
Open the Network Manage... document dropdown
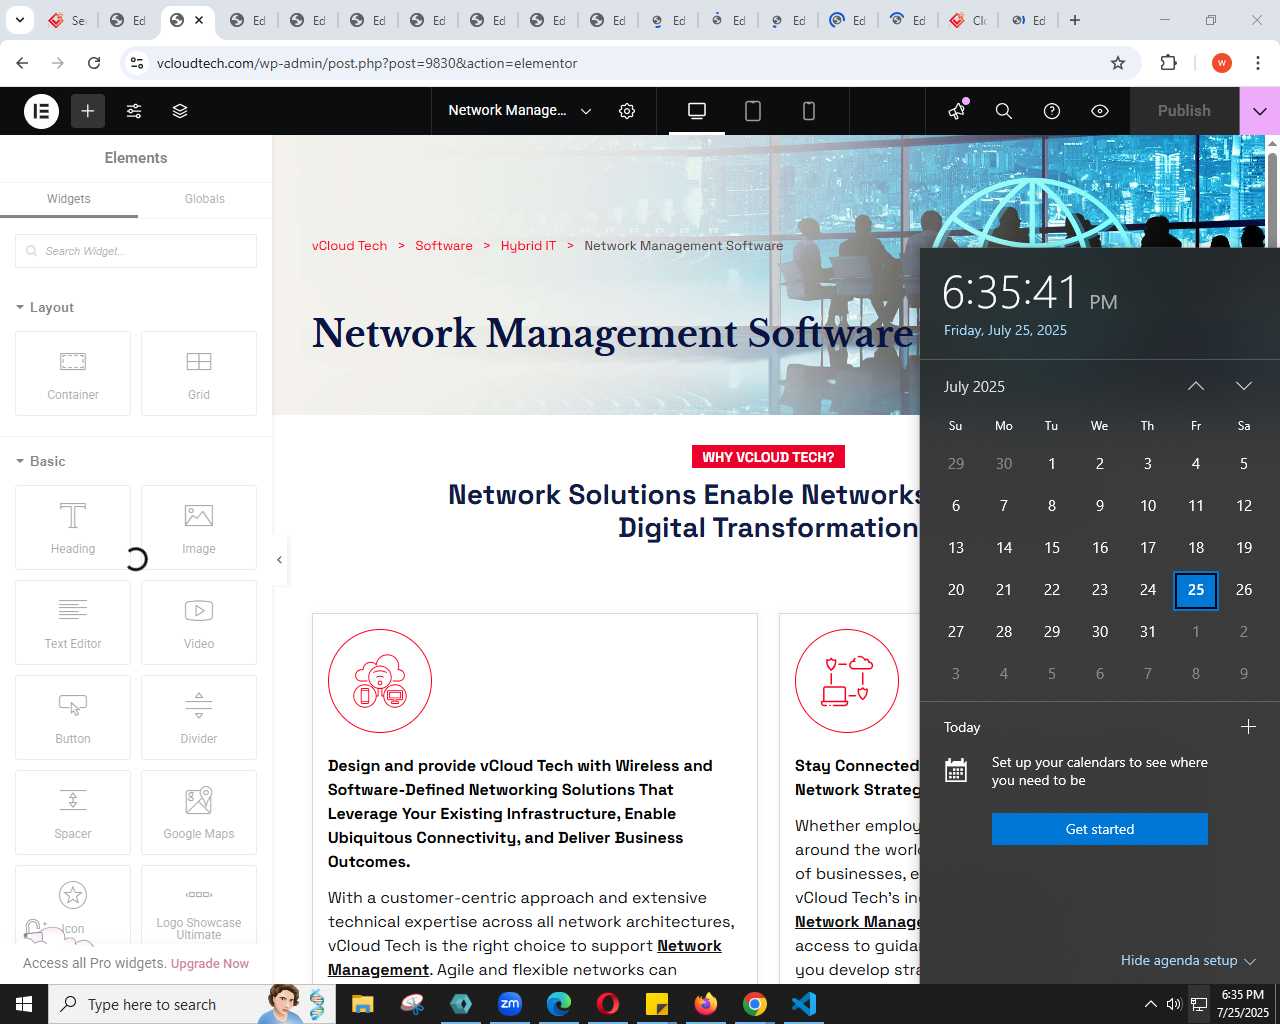tap(520, 111)
